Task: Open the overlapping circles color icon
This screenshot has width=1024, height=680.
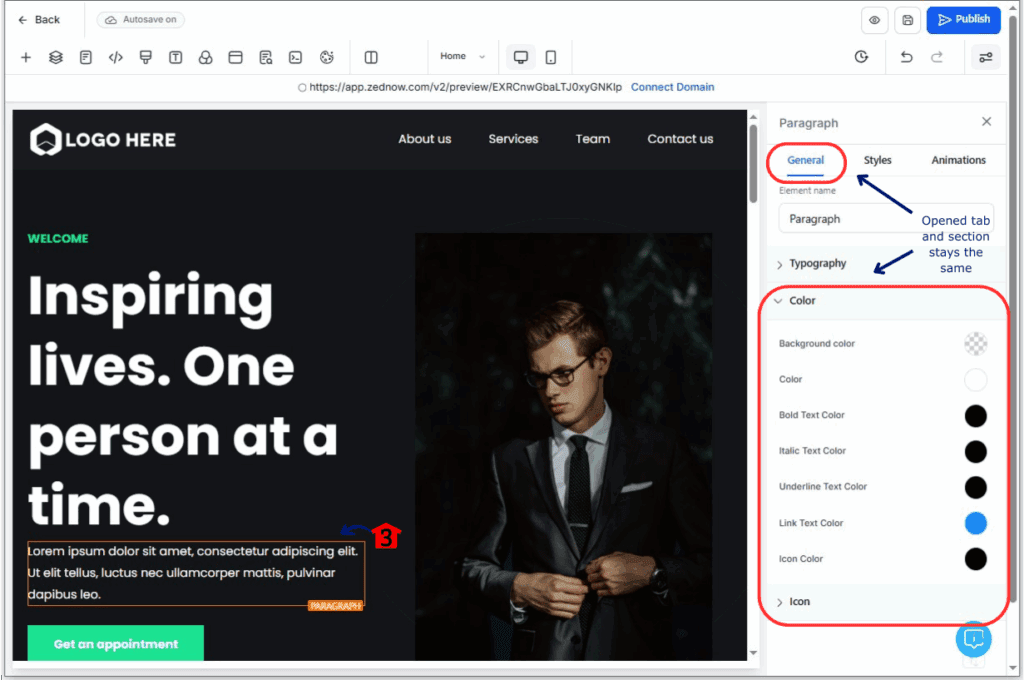Action: pos(206,57)
